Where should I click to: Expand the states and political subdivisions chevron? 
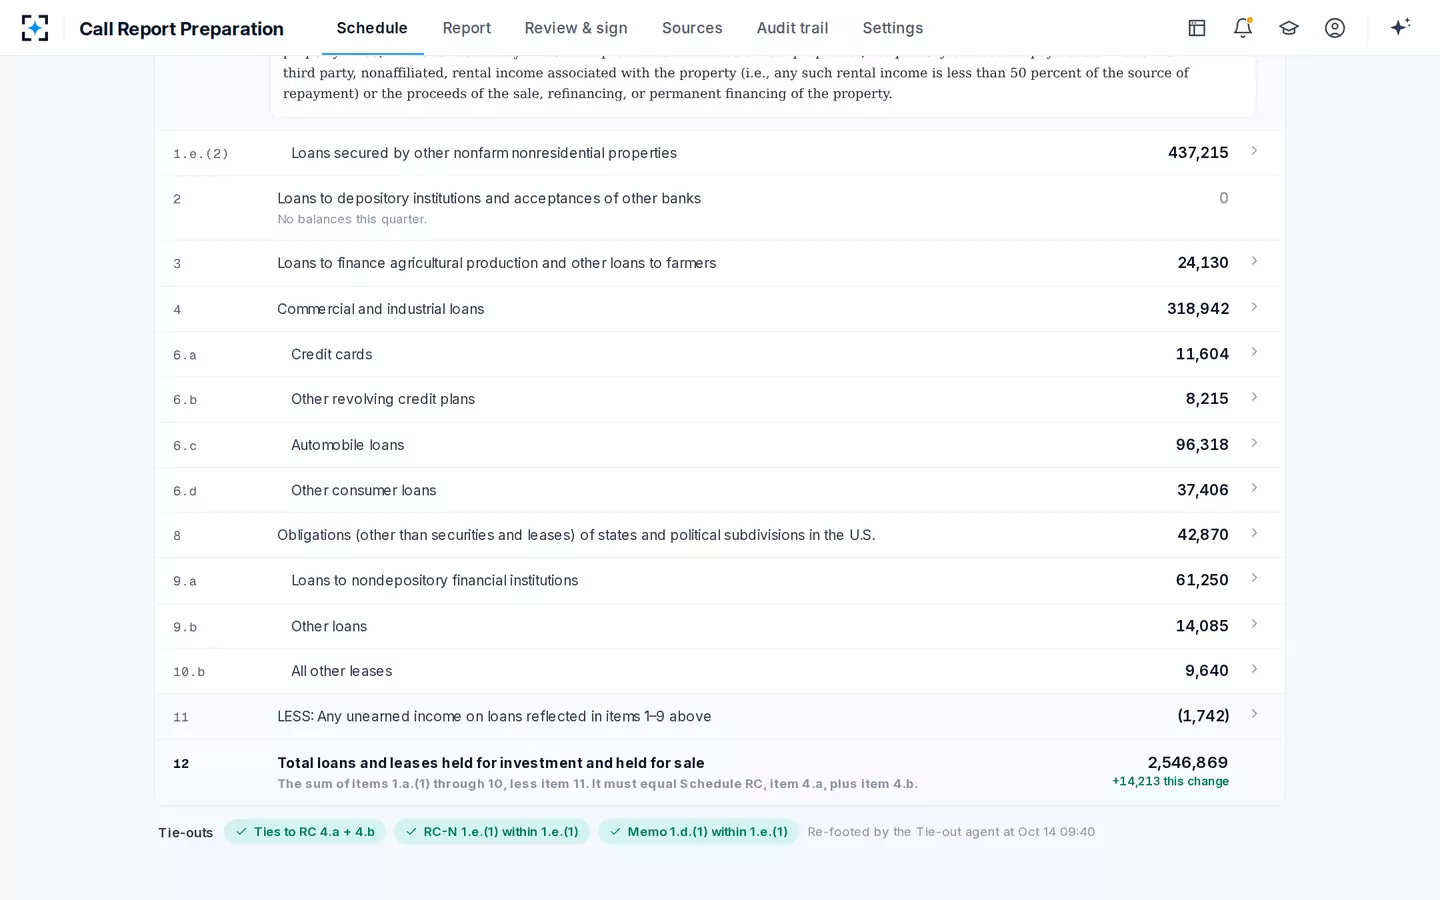pos(1254,533)
